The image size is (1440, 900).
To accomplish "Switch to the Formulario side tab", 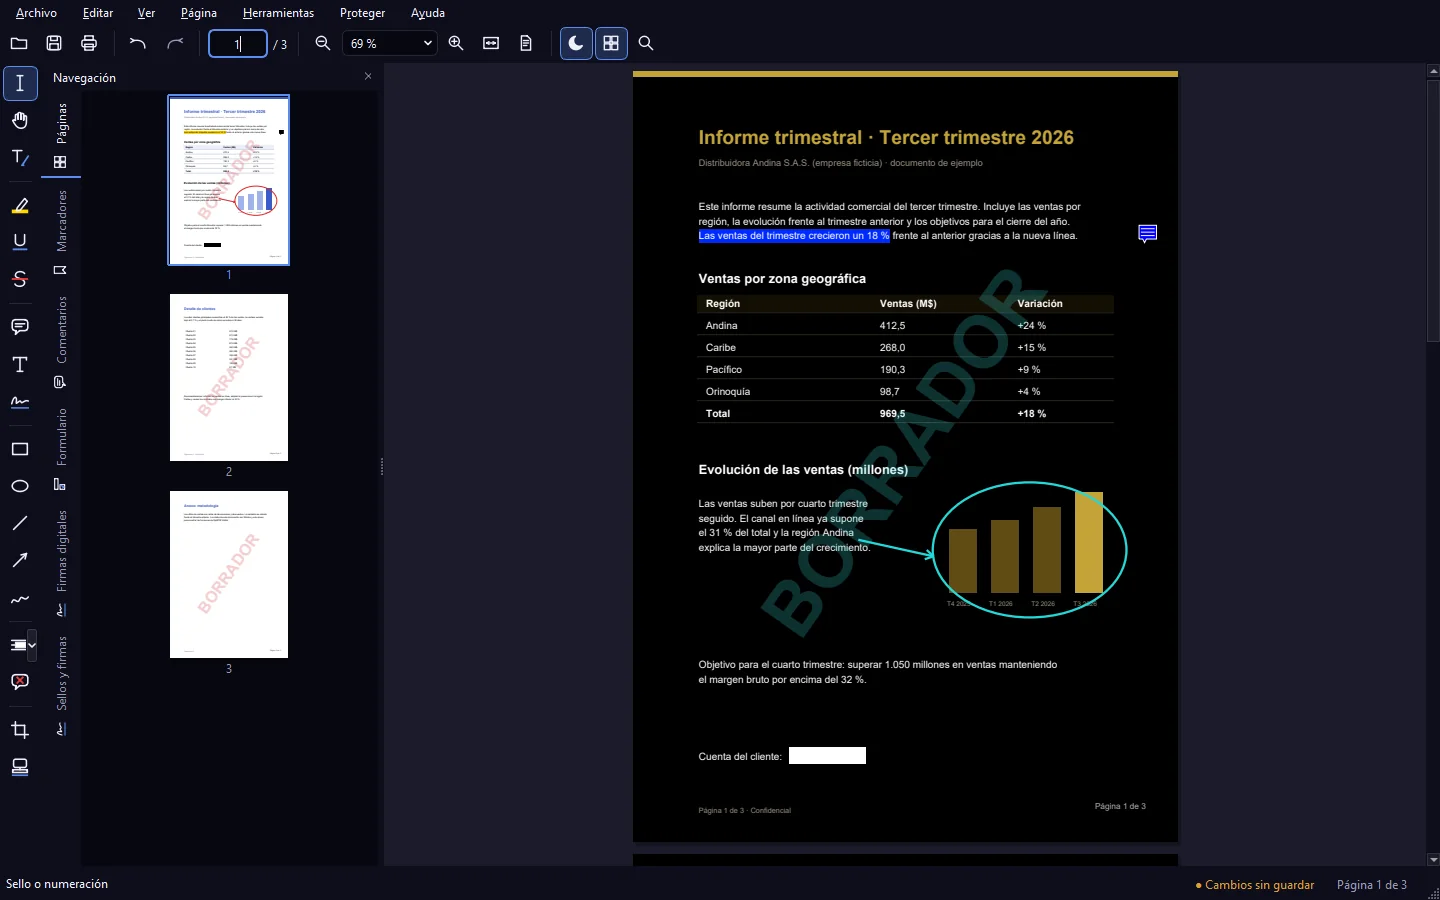I will (x=61, y=448).
